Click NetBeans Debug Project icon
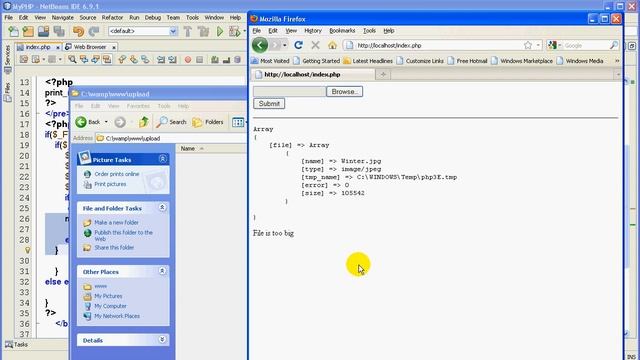 (x=235, y=31)
